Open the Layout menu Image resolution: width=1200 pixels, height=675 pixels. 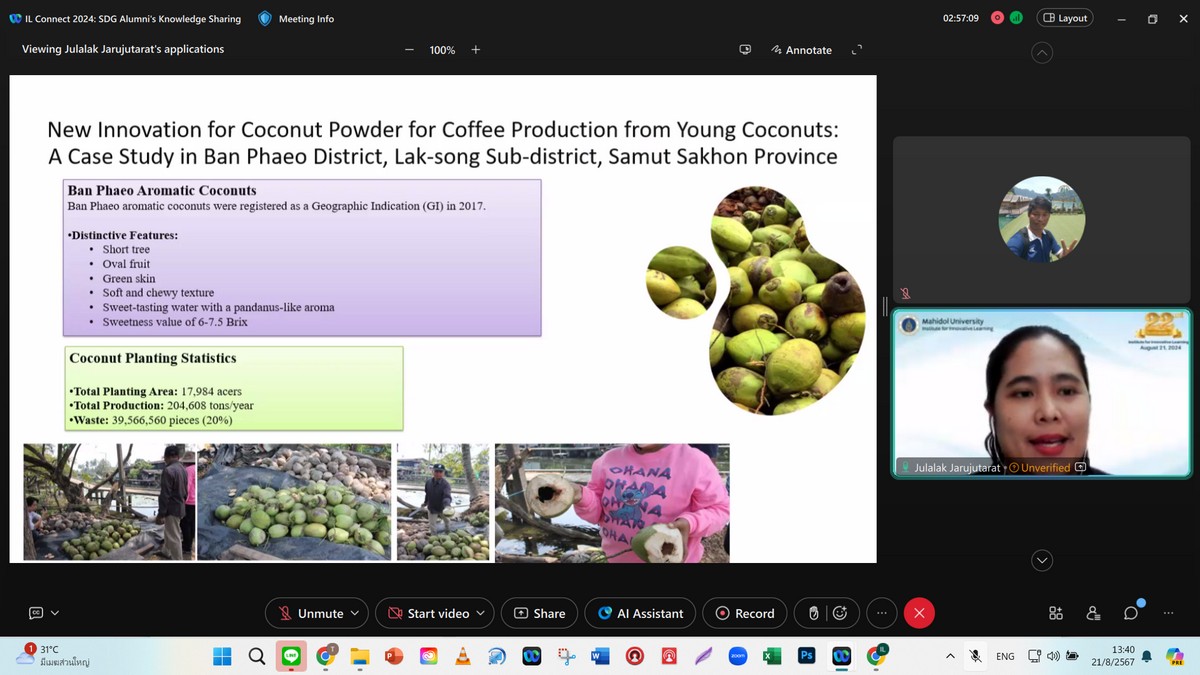pyautogui.click(x=1064, y=18)
